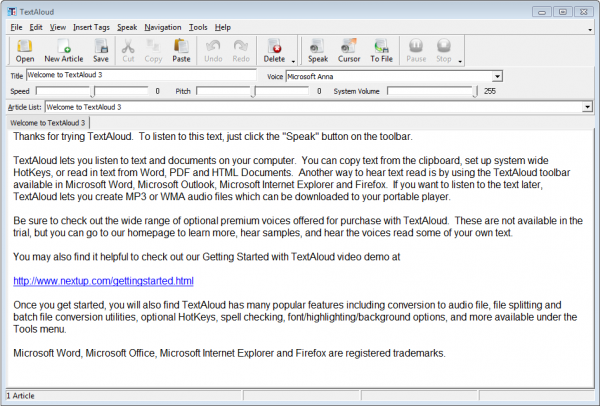Undo the last edit
This screenshot has width=600, height=406.
(x=213, y=51)
